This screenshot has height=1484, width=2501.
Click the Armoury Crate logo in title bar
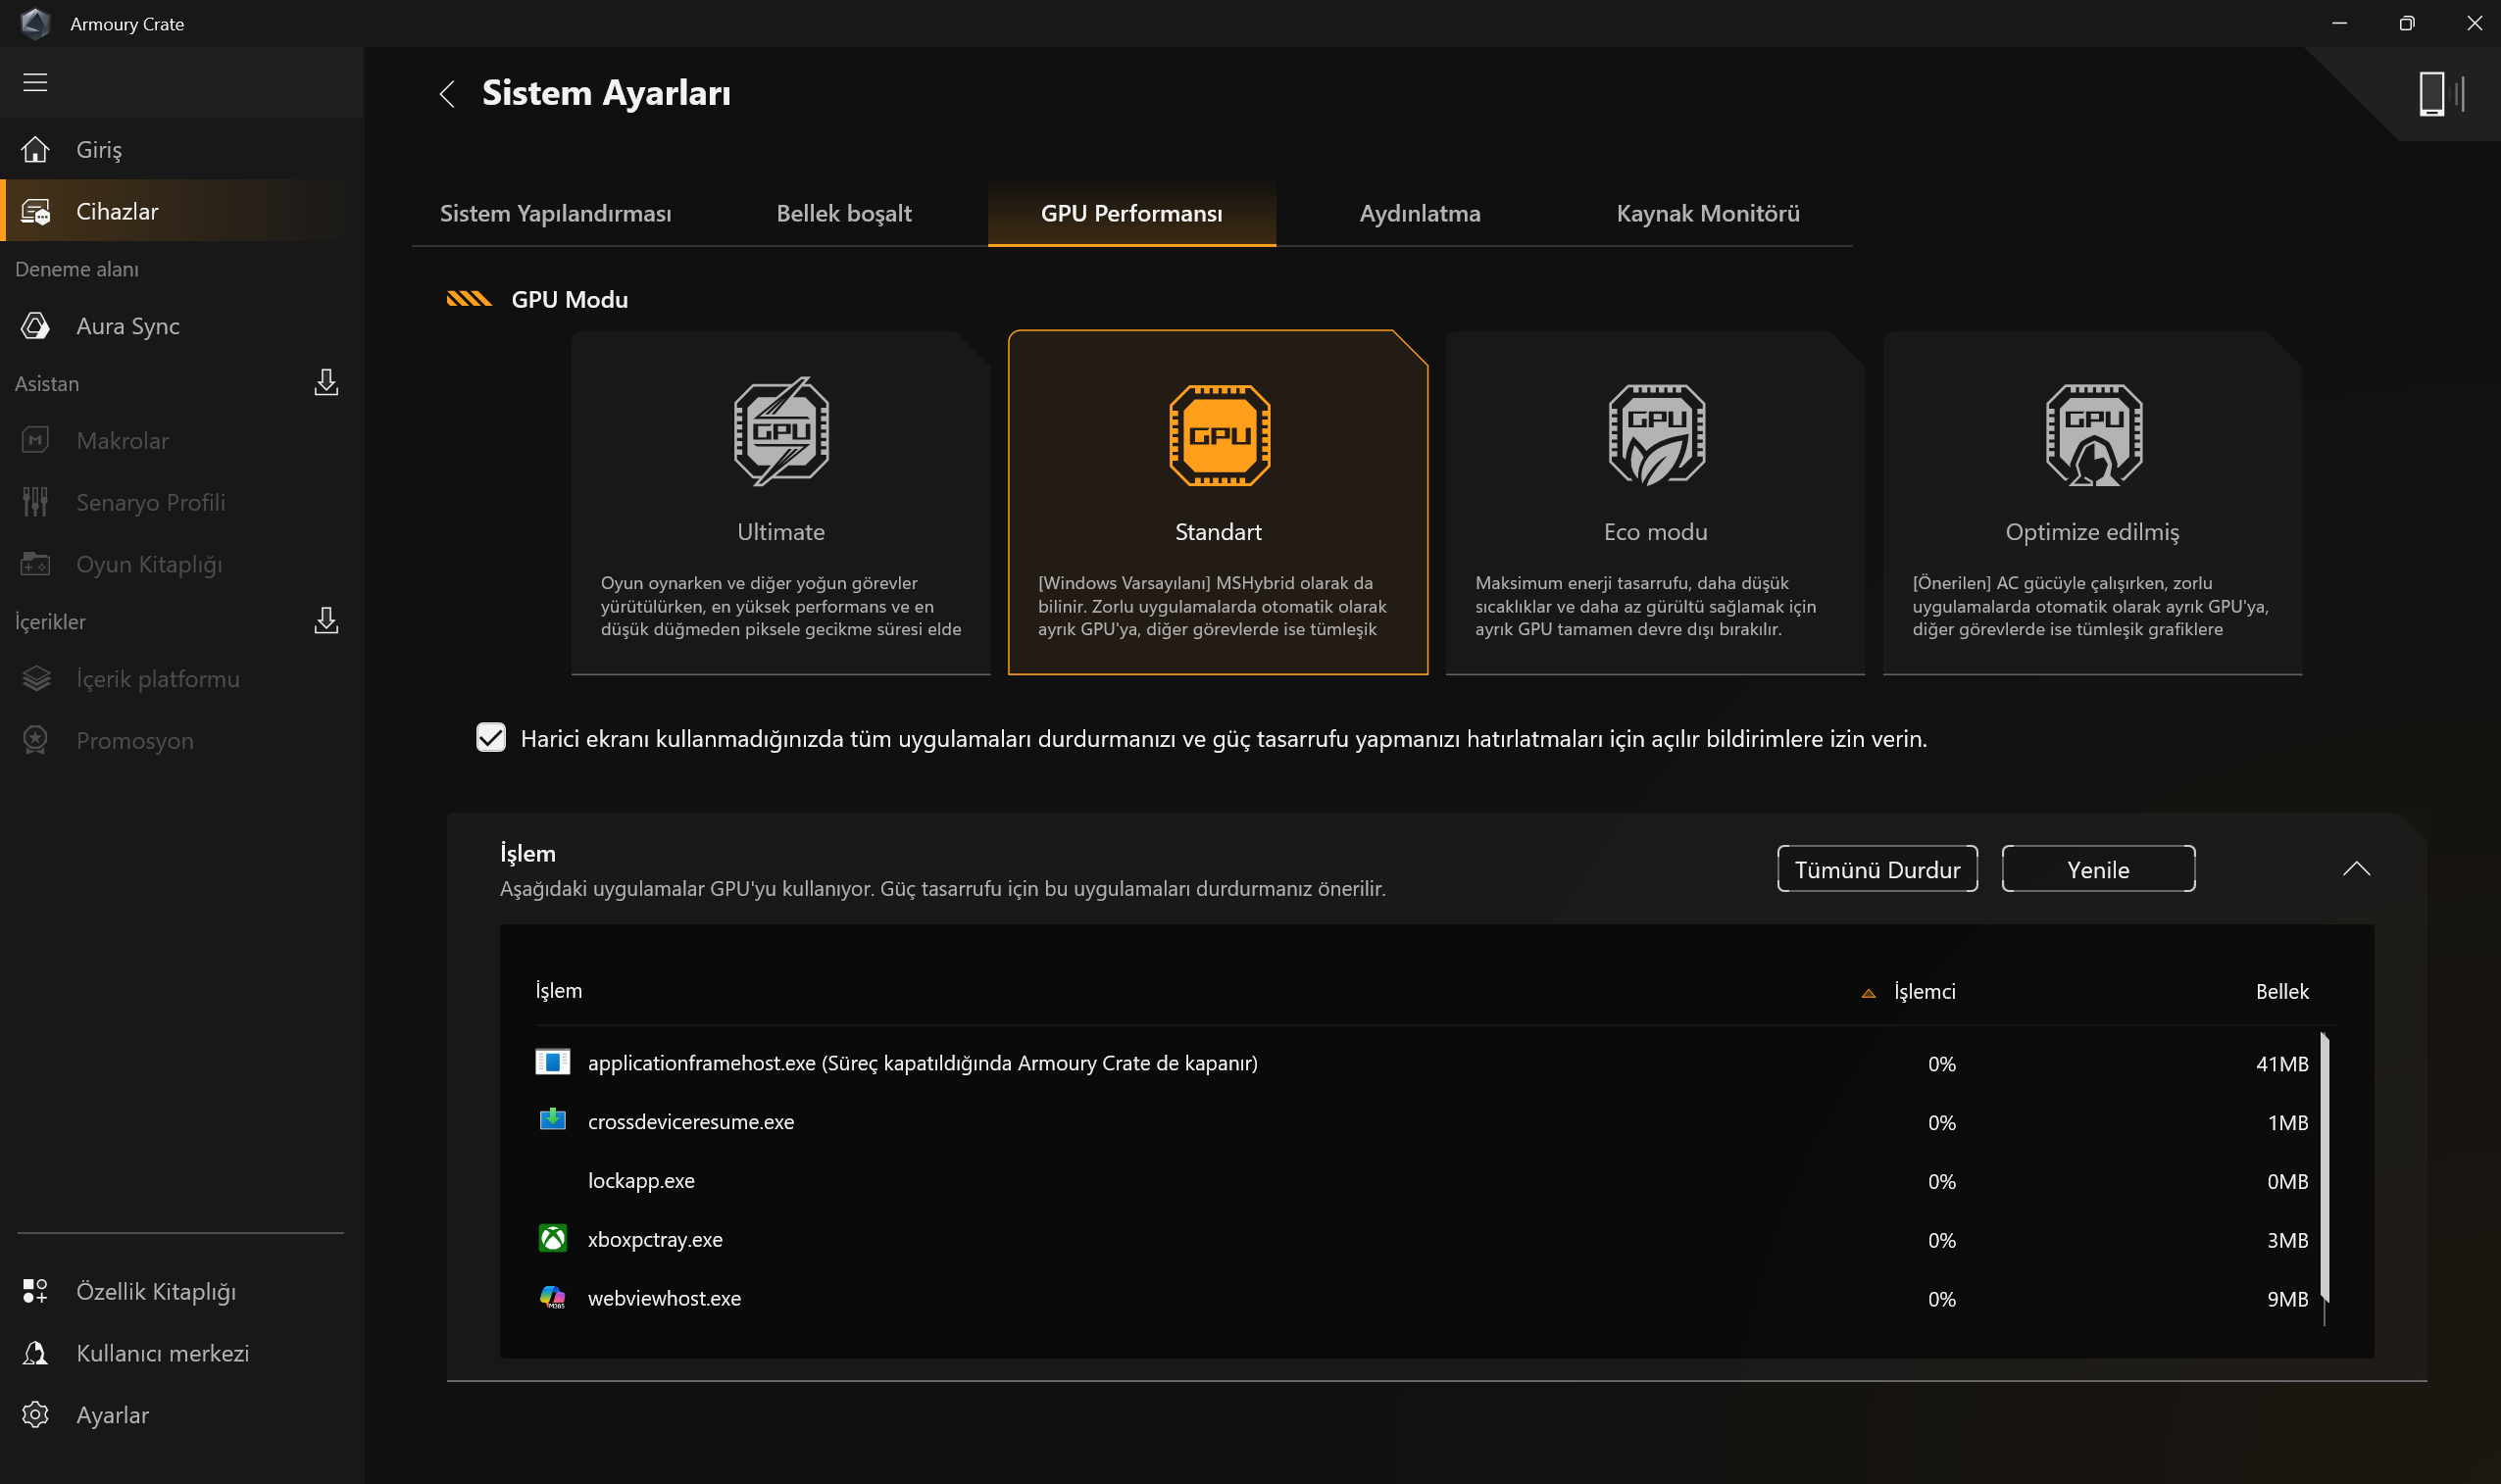click(x=35, y=23)
